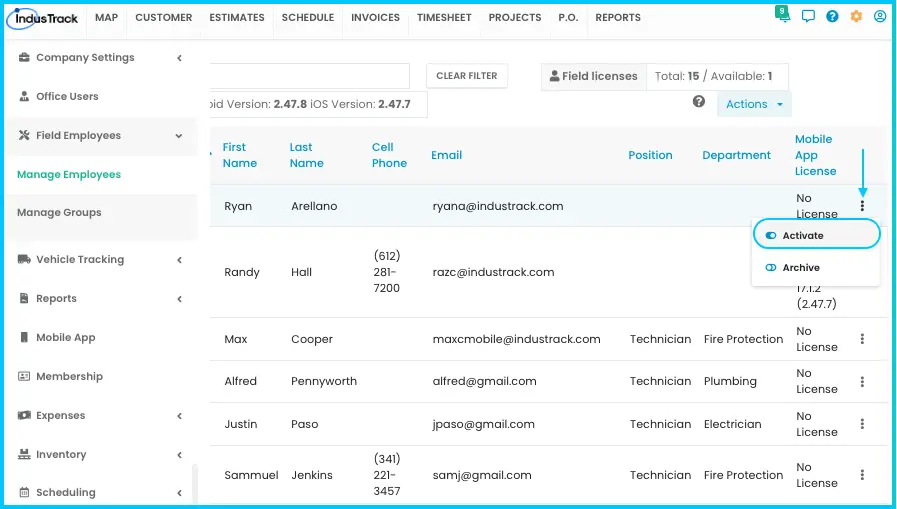Click the Scheduling calendar icon
Viewport: 897px width, 509px height.
(x=24, y=492)
